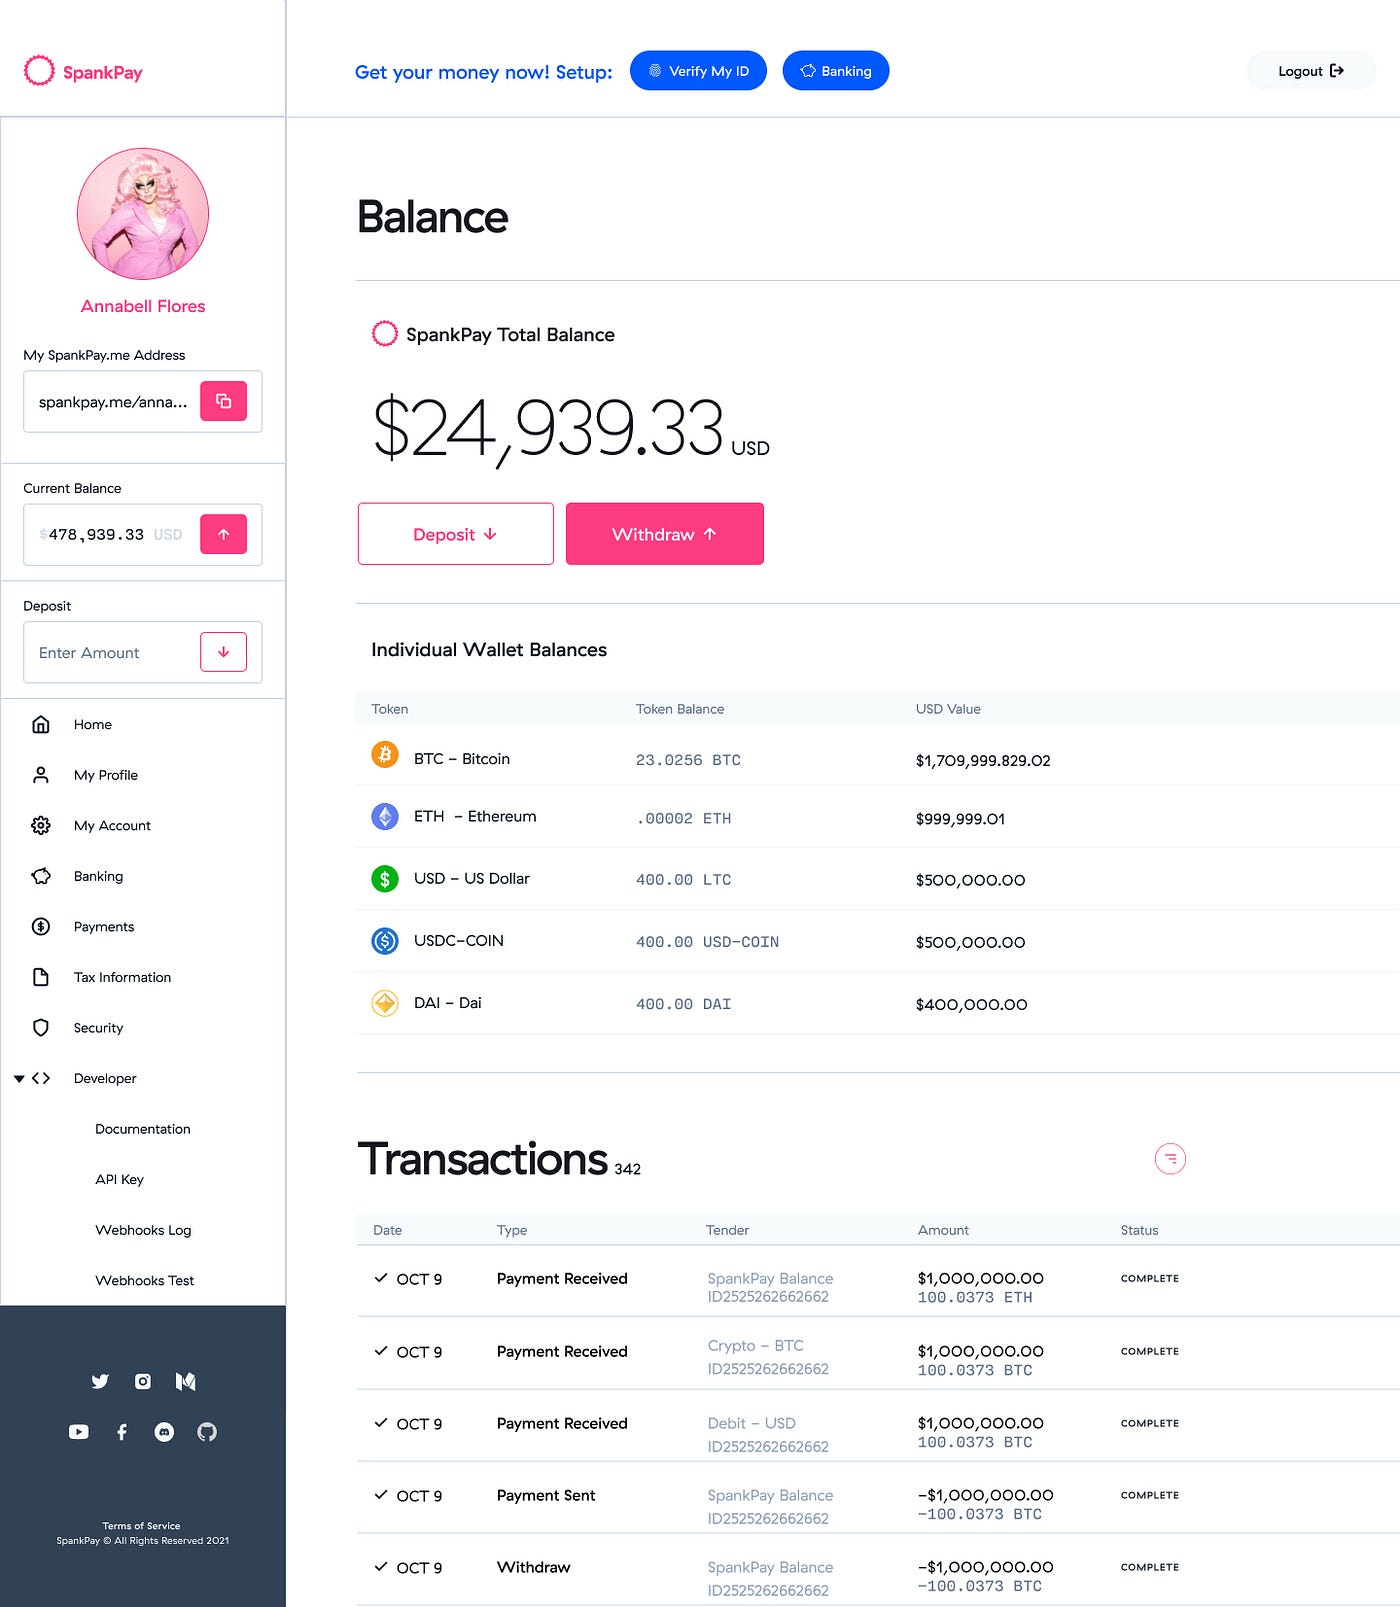The image size is (1400, 1607).
Task: Open the Facebook link in footer
Action: tap(122, 1432)
